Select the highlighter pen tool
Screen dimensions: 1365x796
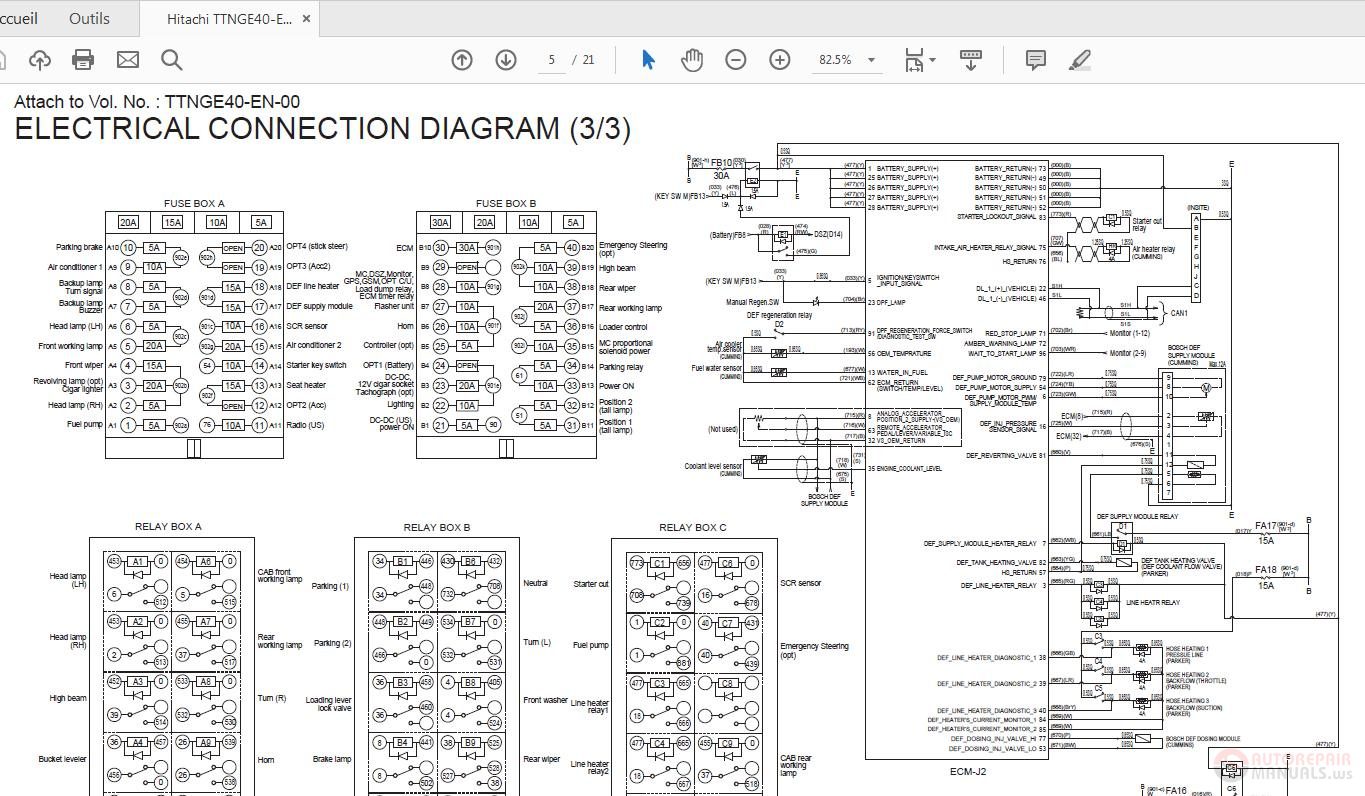[1080, 60]
